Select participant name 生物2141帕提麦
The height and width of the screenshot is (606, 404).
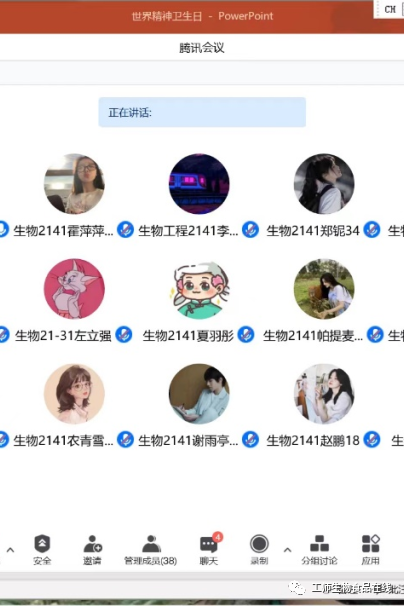(x=313, y=336)
